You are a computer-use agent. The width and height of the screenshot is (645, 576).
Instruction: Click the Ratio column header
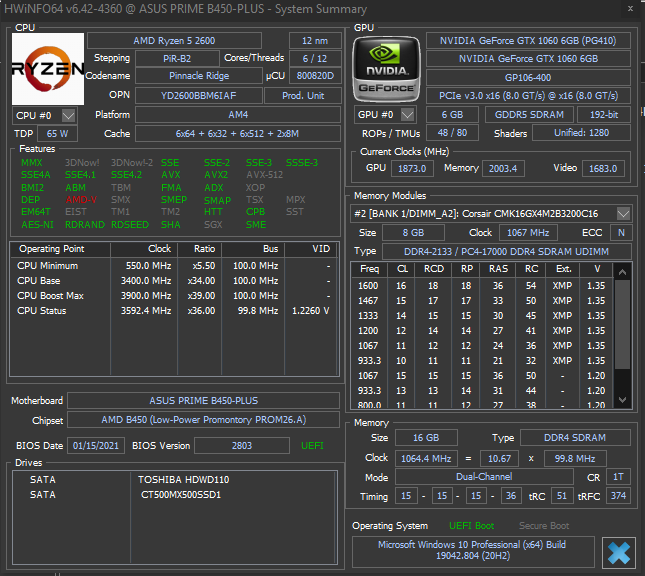tap(200, 249)
